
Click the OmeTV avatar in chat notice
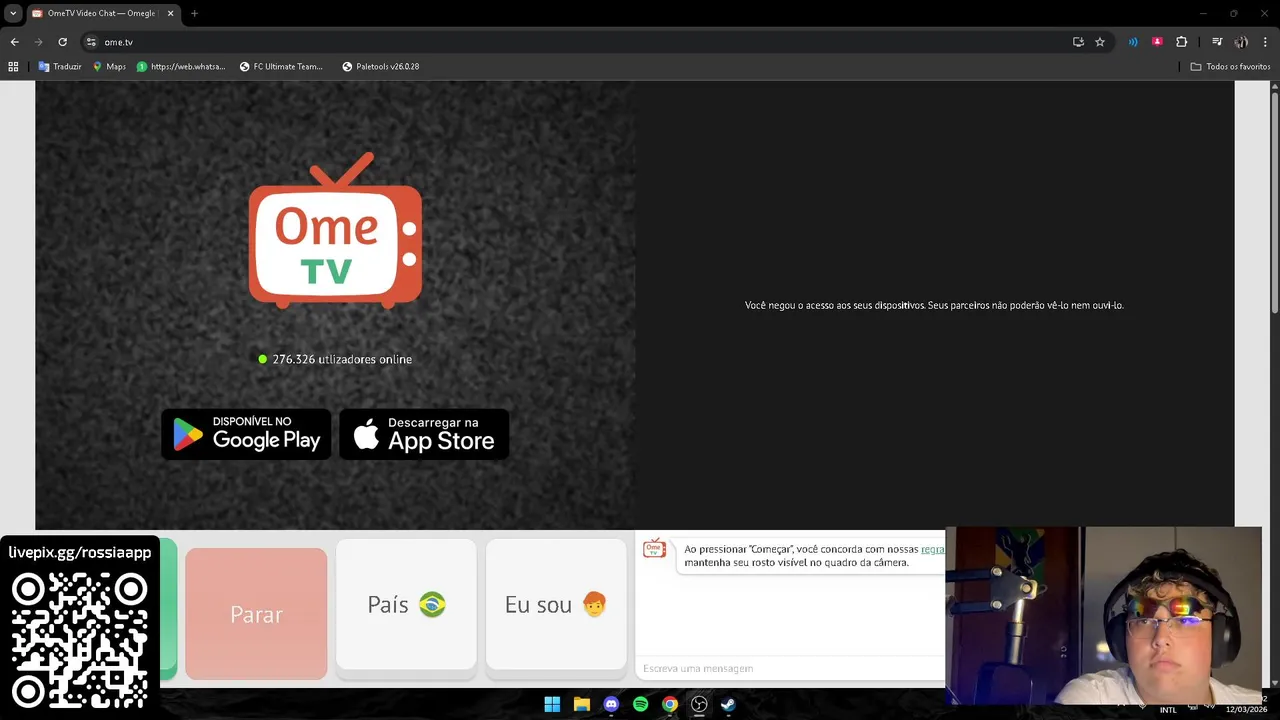pyautogui.click(x=655, y=548)
